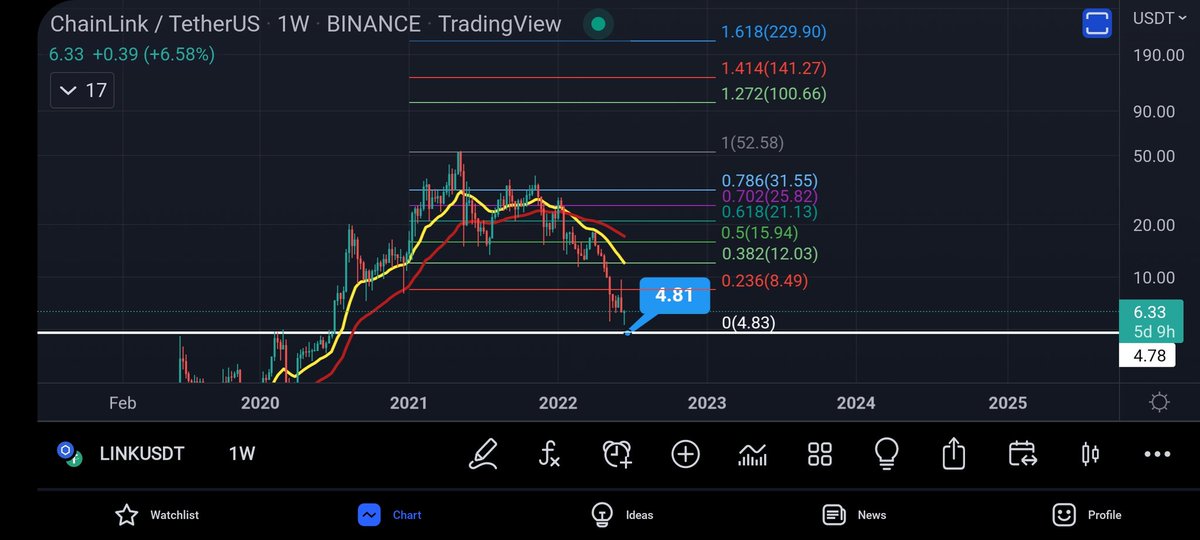Open the ideas lightbulb toolbar icon
This screenshot has height=540, width=1200.
[x=887, y=454]
